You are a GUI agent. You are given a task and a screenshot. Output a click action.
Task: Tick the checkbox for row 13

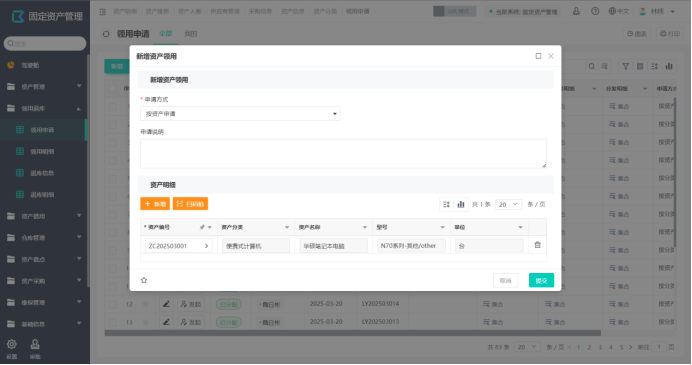coord(113,322)
